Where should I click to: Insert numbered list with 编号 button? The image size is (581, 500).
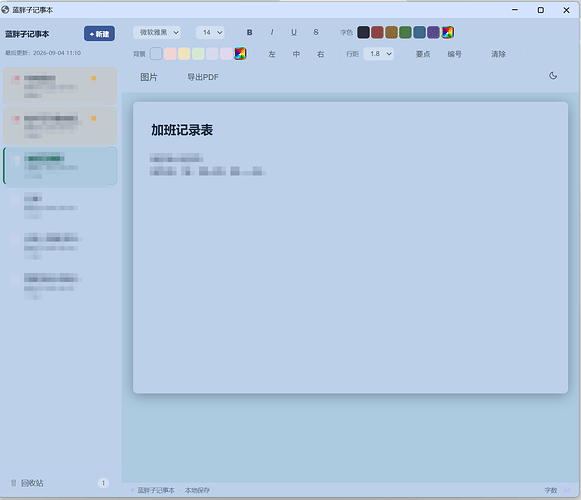coord(455,54)
